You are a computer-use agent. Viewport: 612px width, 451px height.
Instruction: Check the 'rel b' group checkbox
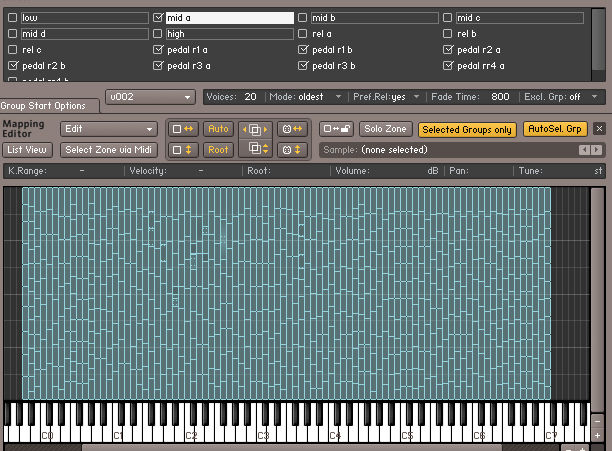pyautogui.click(x=448, y=34)
